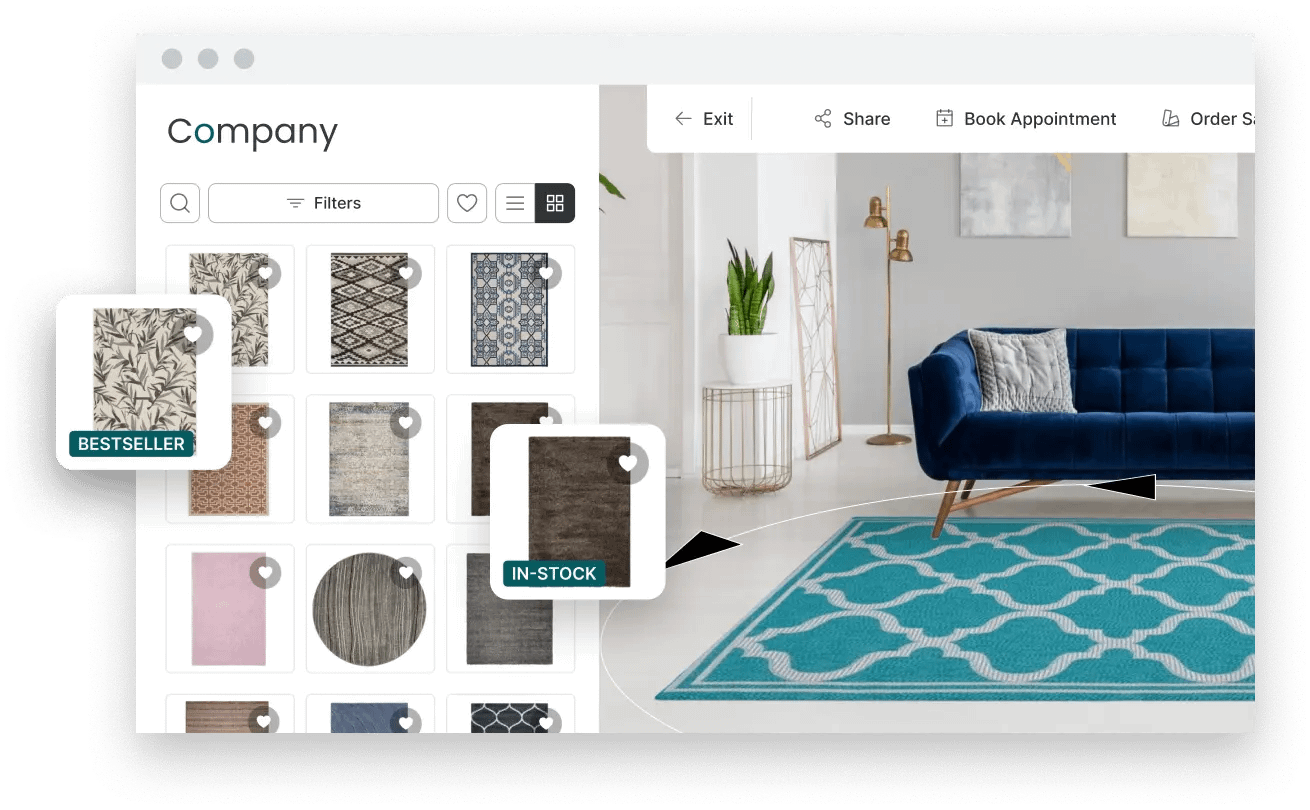Open the Order Sample option
1310x810 pixels.
(x=1207, y=119)
